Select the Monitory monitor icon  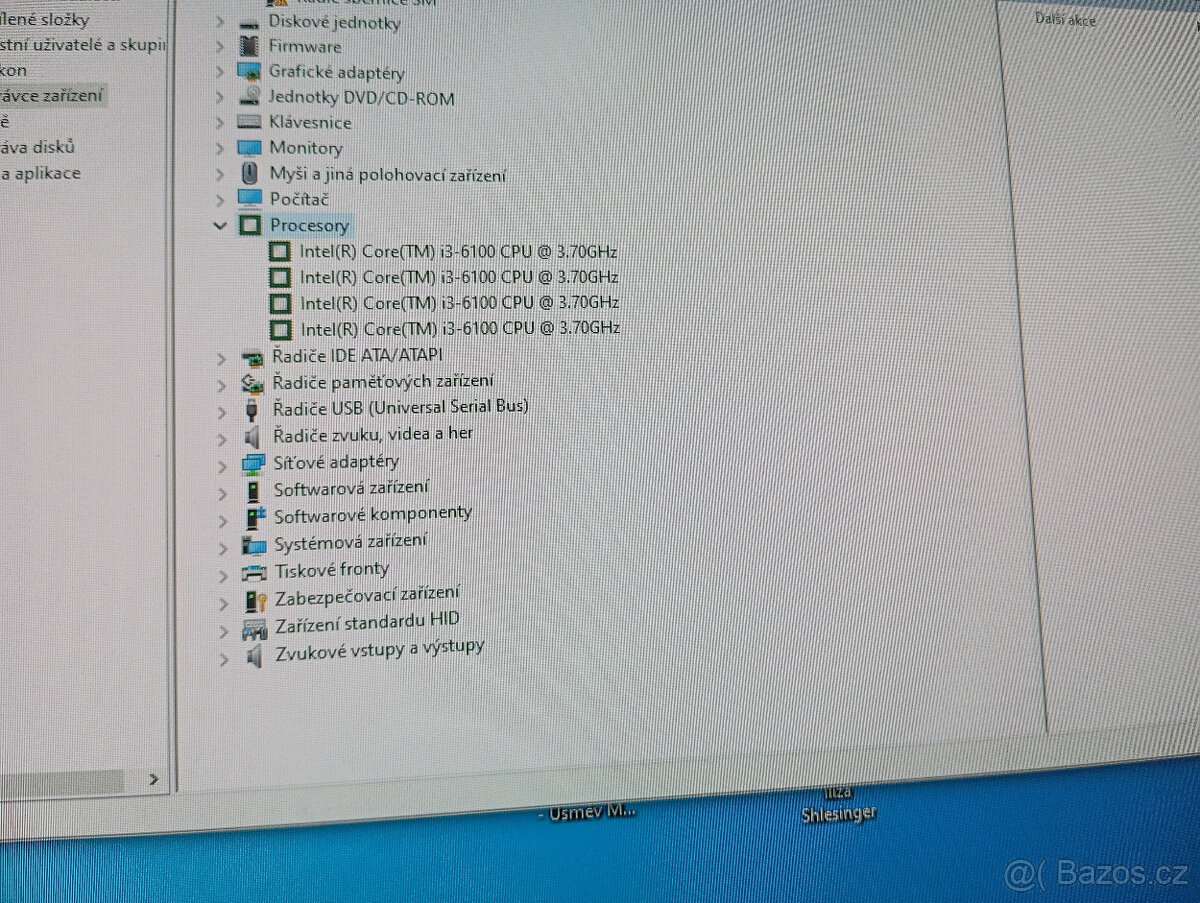[250, 147]
